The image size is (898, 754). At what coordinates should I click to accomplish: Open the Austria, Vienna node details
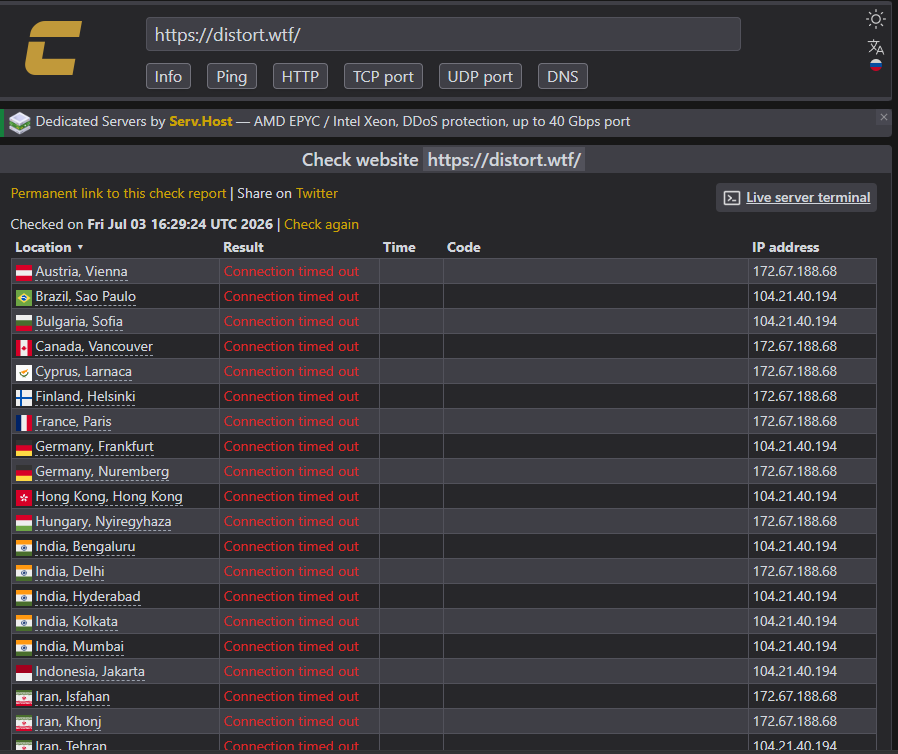tap(81, 271)
